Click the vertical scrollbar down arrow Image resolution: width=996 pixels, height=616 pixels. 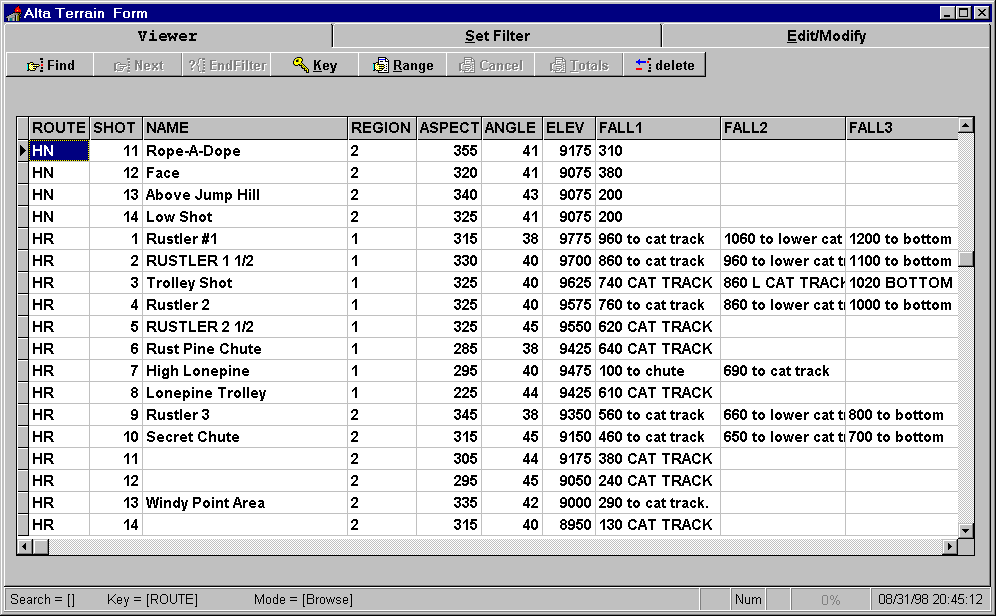tap(966, 530)
